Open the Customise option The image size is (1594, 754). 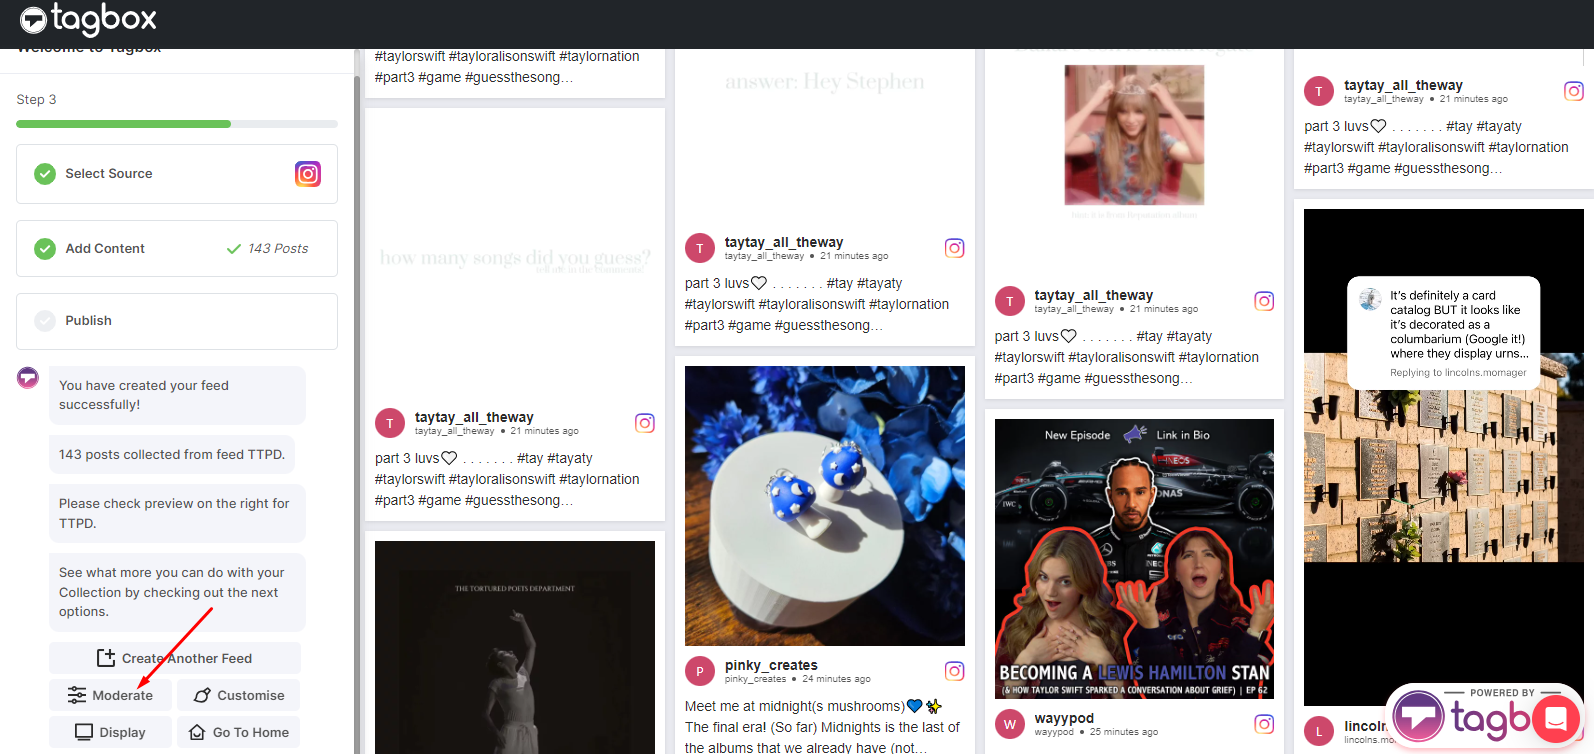[x=239, y=695]
